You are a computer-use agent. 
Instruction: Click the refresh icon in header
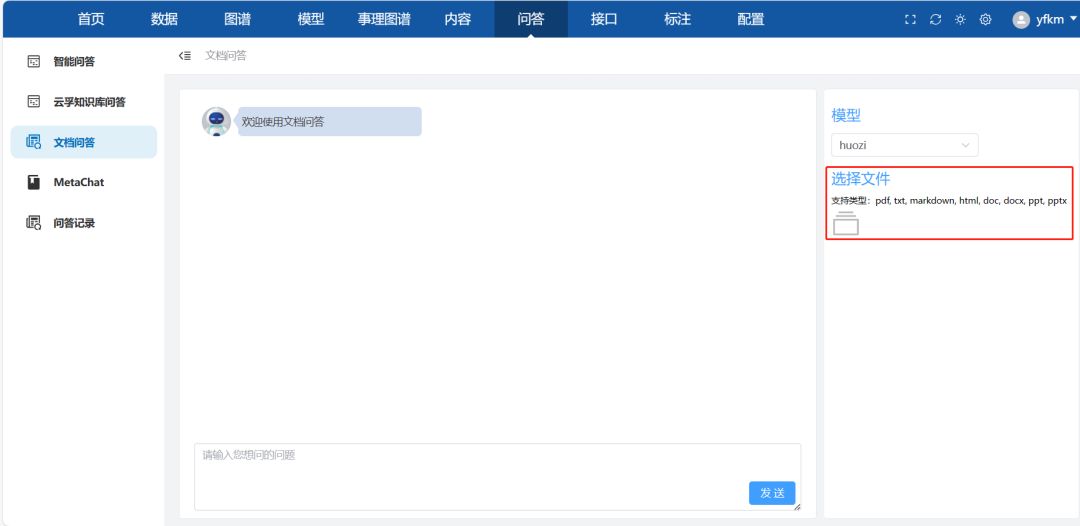tap(935, 20)
